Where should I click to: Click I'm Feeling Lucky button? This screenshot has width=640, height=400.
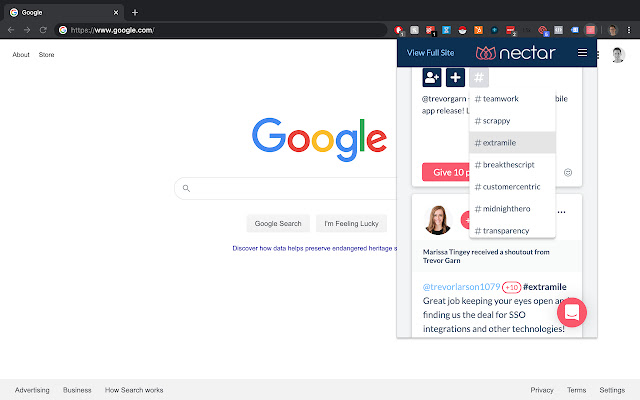point(351,224)
